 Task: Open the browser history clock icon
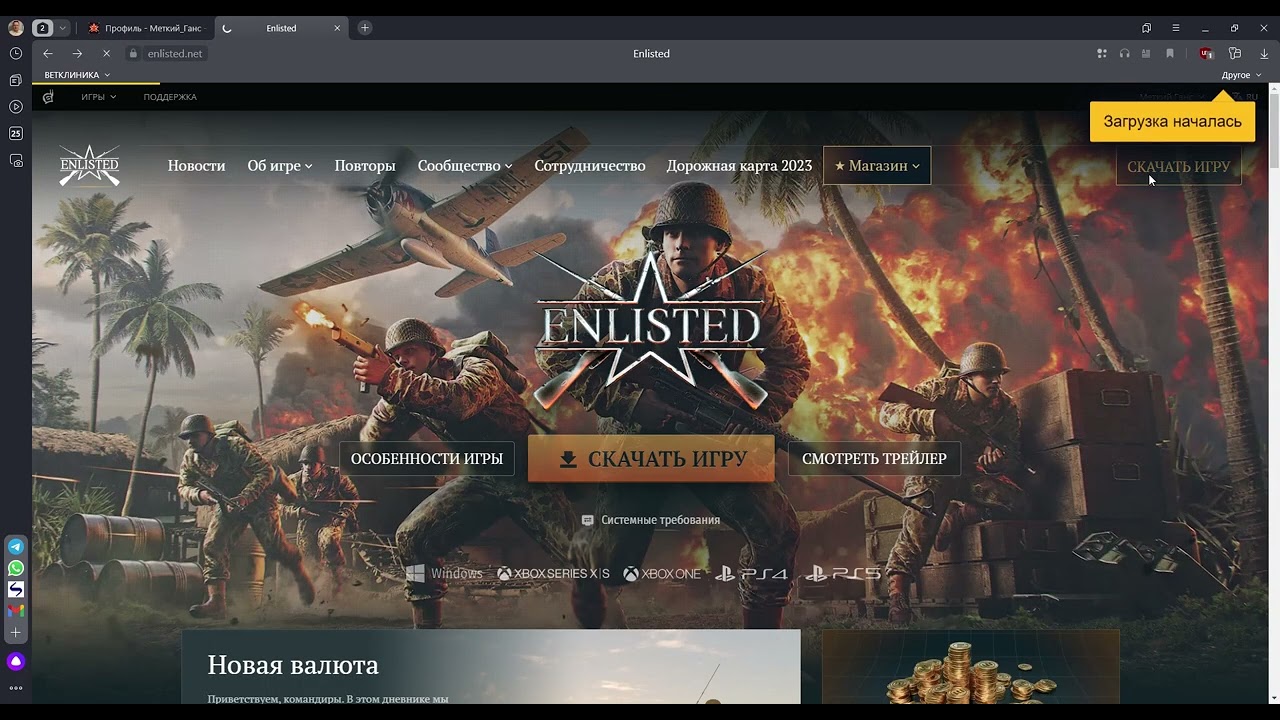pos(16,53)
